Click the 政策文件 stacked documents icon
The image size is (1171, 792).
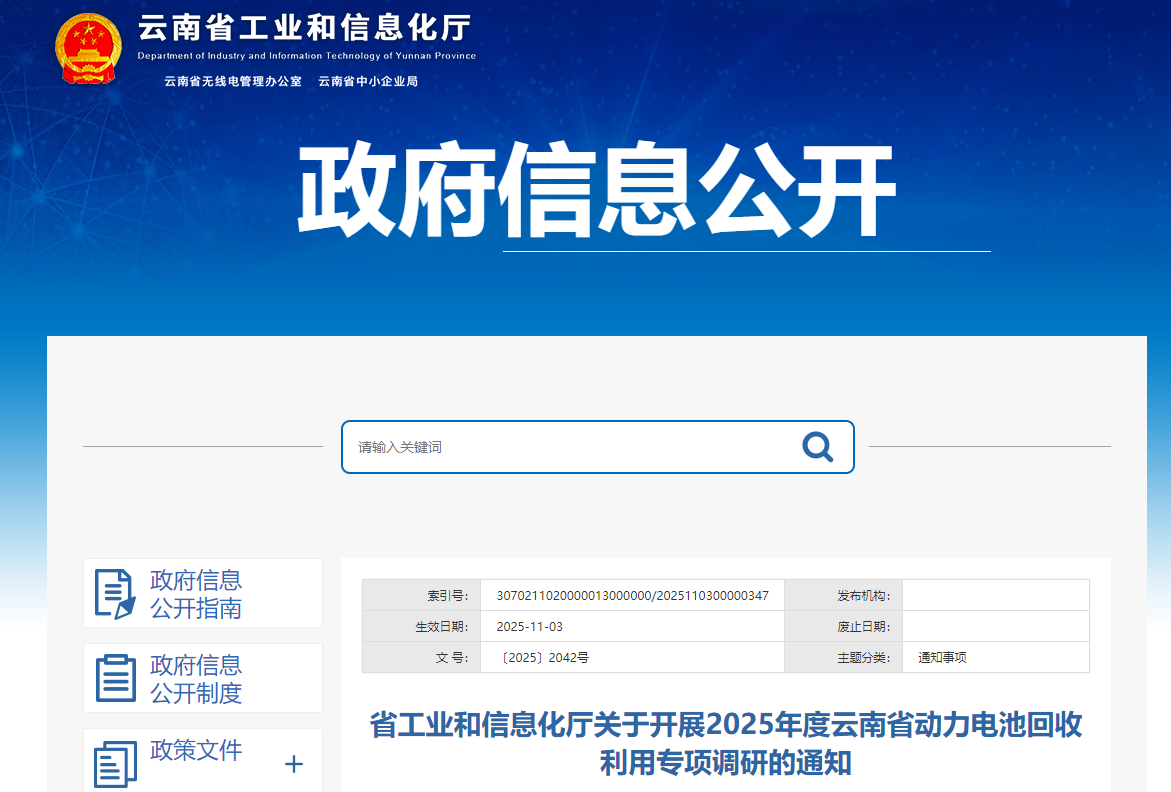point(115,765)
